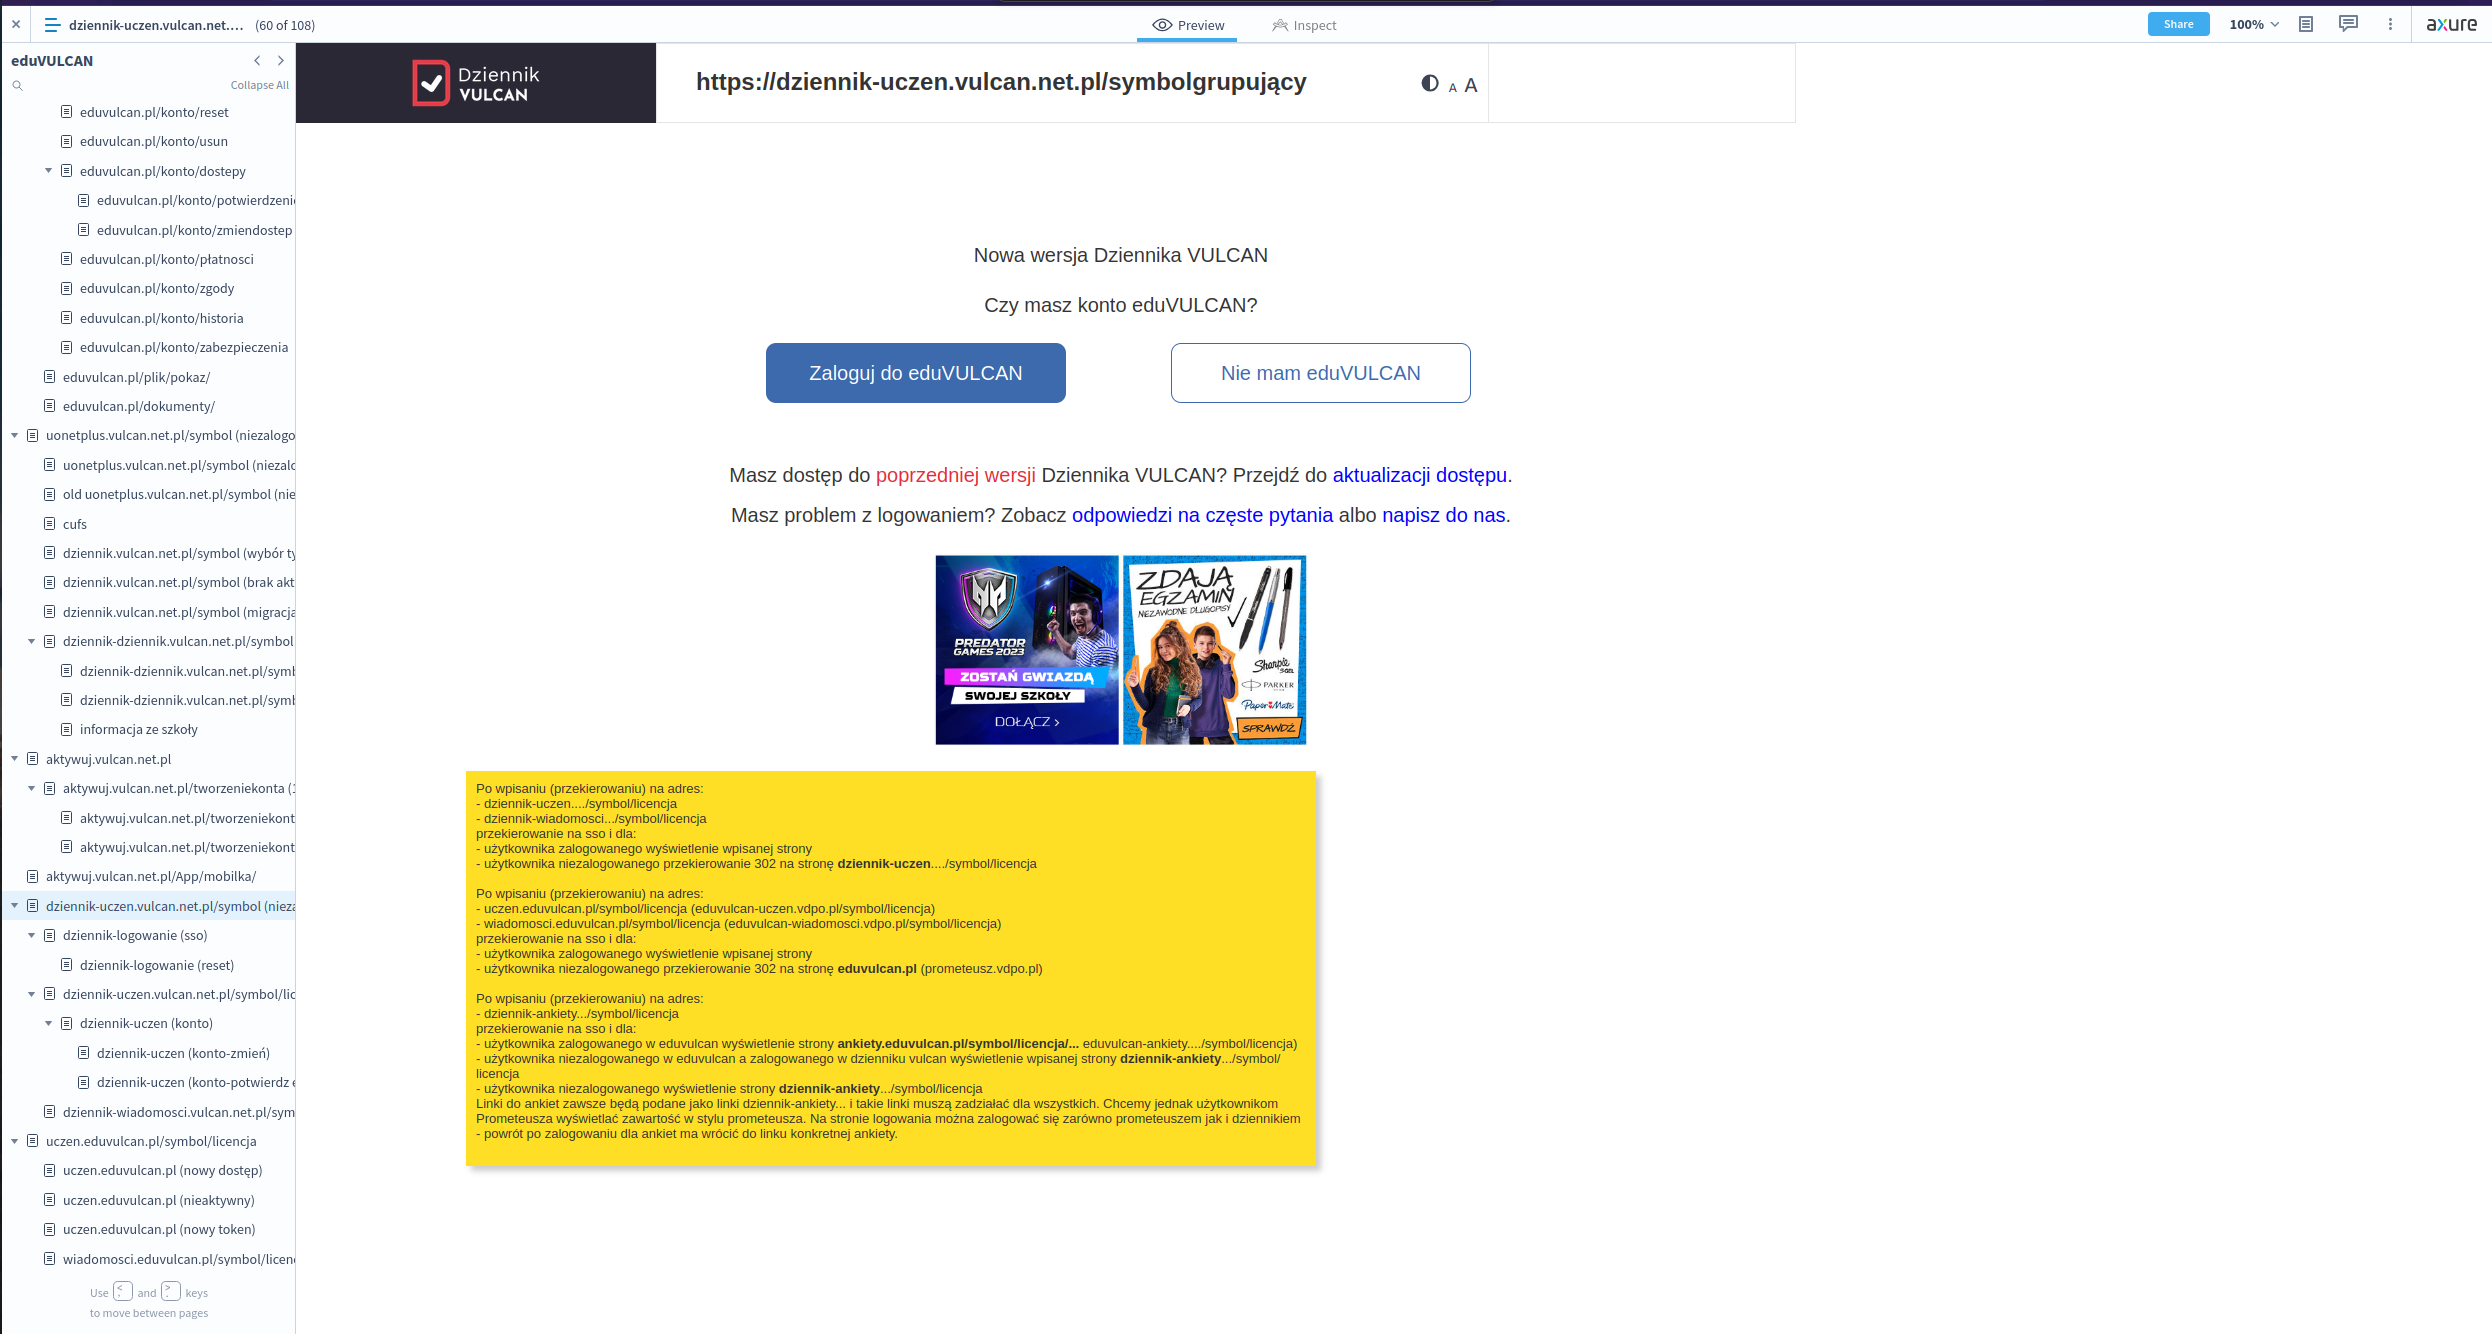Click the aktualizacji dostępu link
The height and width of the screenshot is (1334, 2492).
coord(1419,475)
